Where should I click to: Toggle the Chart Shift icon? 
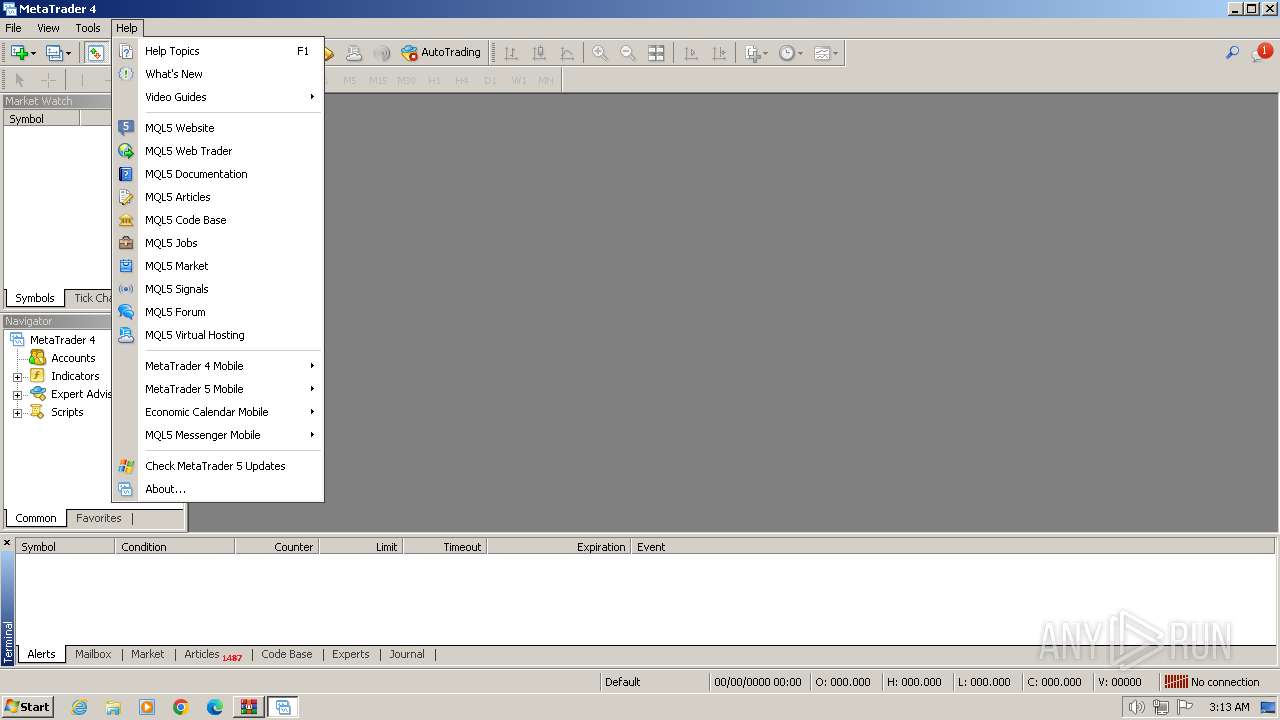(x=719, y=53)
